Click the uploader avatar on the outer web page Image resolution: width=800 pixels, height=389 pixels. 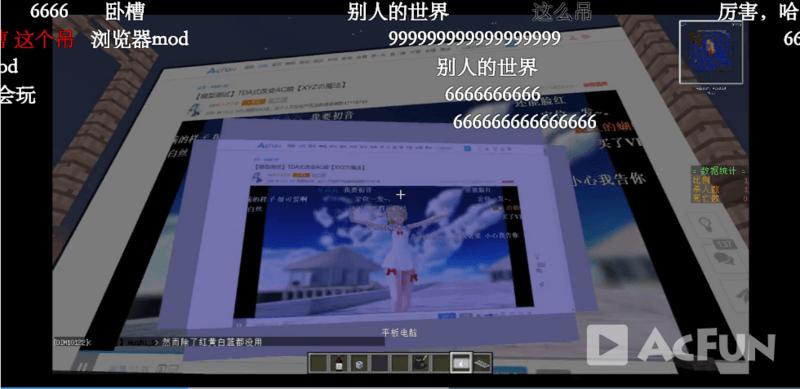pos(194,110)
